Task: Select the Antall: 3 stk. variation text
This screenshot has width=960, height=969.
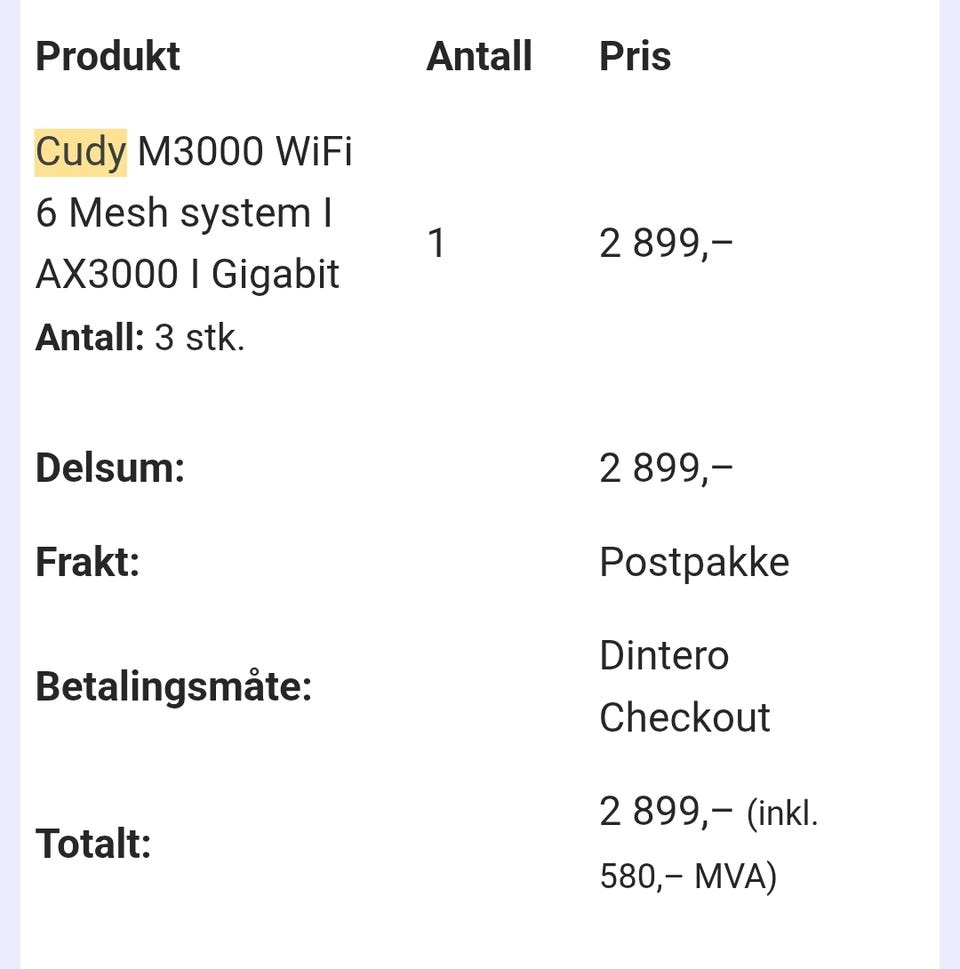Action: (x=140, y=337)
